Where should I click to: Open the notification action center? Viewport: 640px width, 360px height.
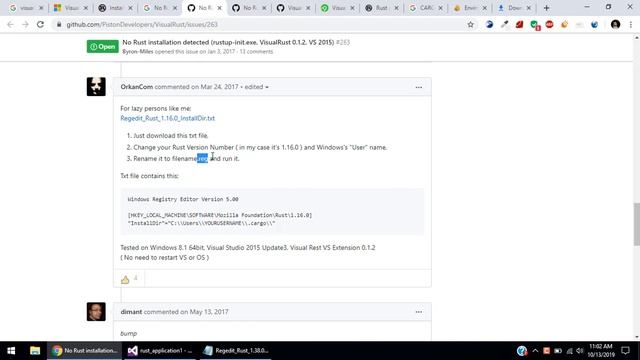pos(625,351)
